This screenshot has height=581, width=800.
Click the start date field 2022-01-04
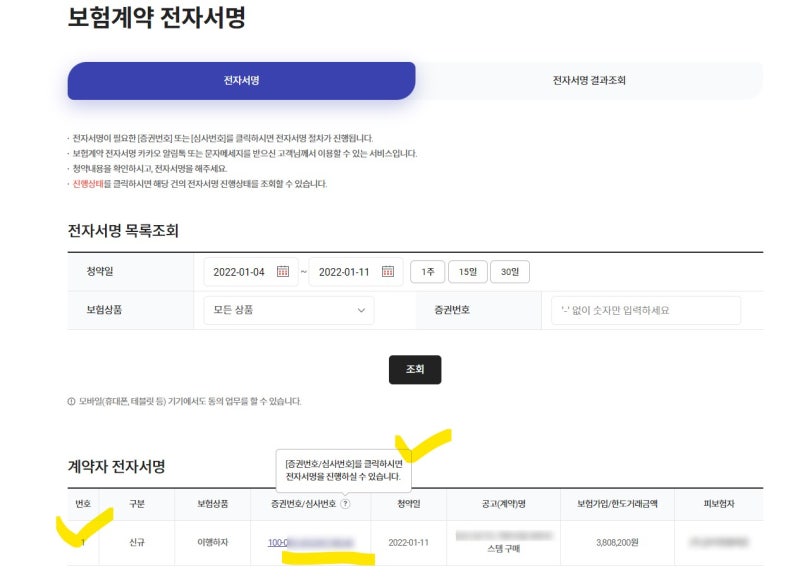251,272
